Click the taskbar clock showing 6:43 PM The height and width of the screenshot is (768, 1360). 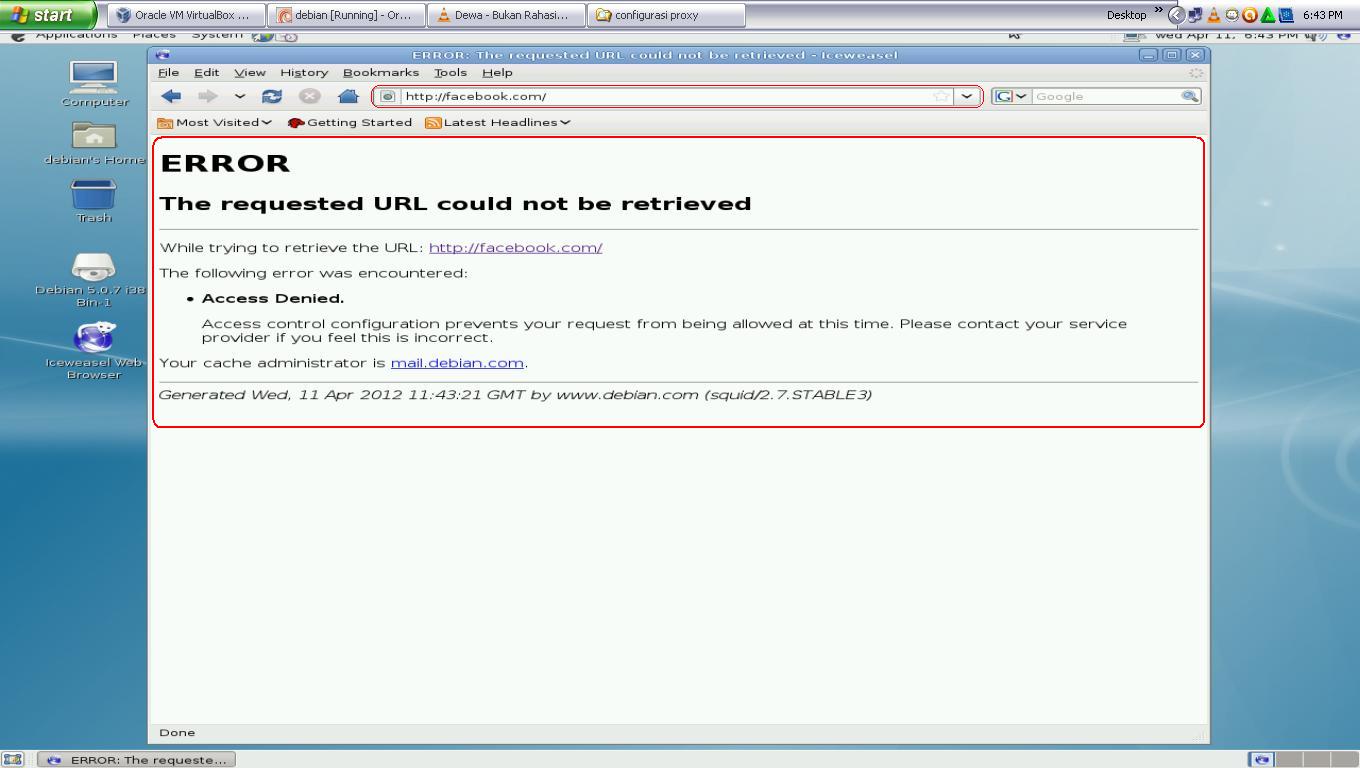click(1322, 15)
